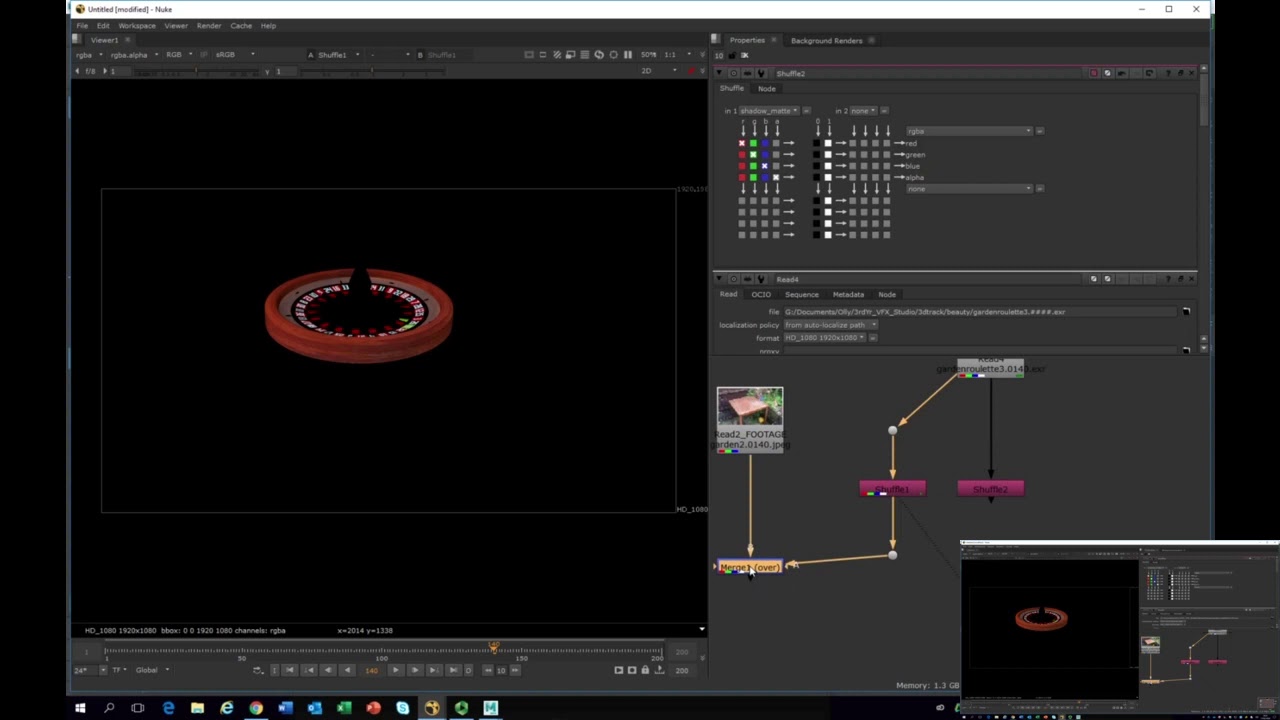Open the rgba output layer dropdown

(969, 131)
